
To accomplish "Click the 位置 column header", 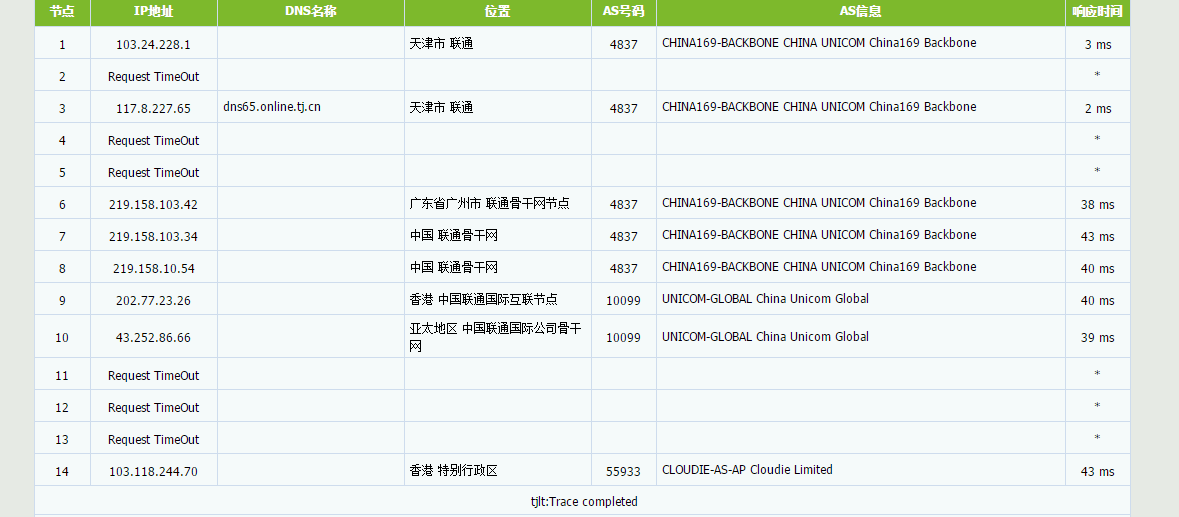I will tap(498, 12).
